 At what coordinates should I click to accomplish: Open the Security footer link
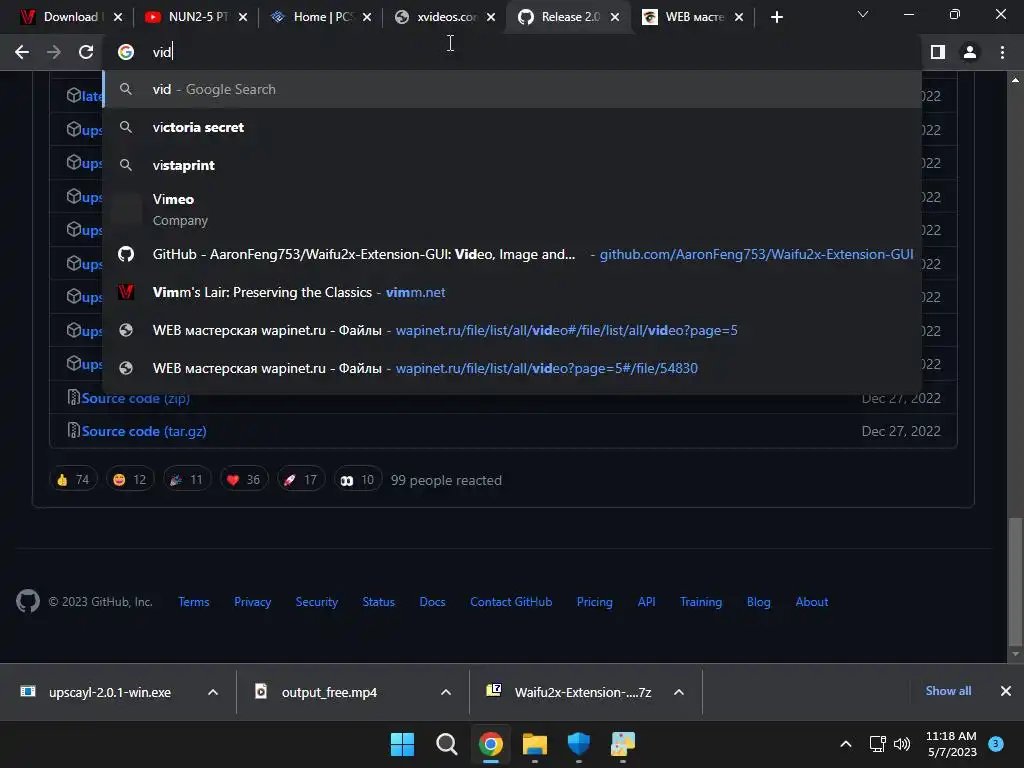coord(317,601)
